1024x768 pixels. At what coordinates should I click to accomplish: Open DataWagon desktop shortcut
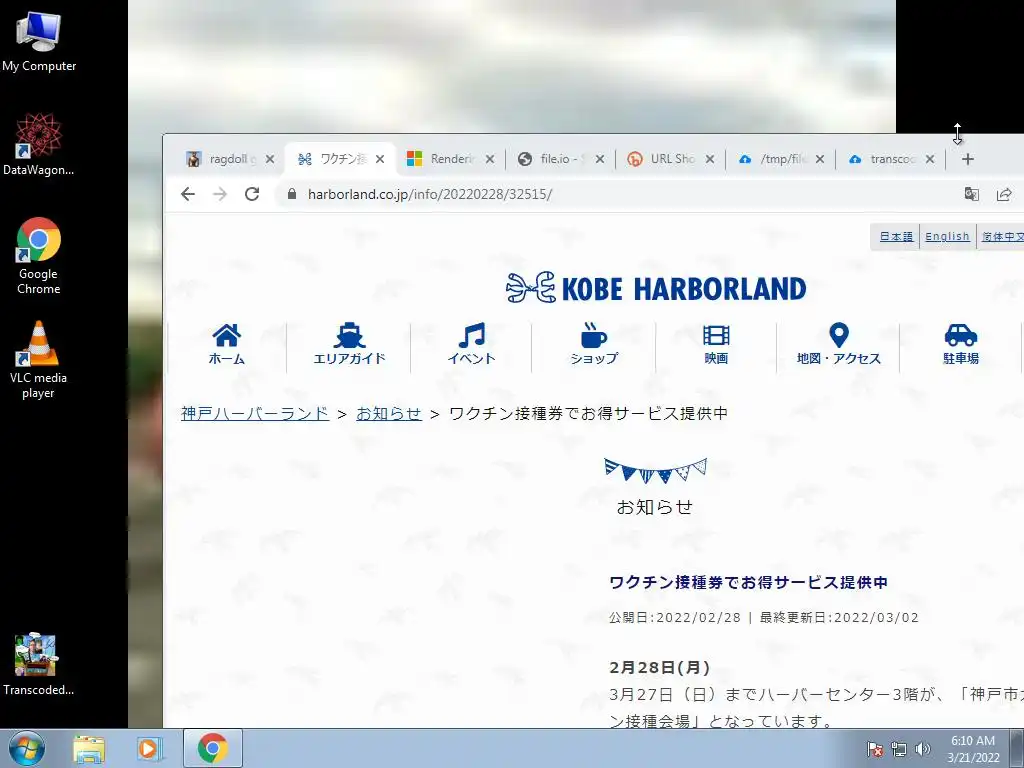[x=39, y=144]
